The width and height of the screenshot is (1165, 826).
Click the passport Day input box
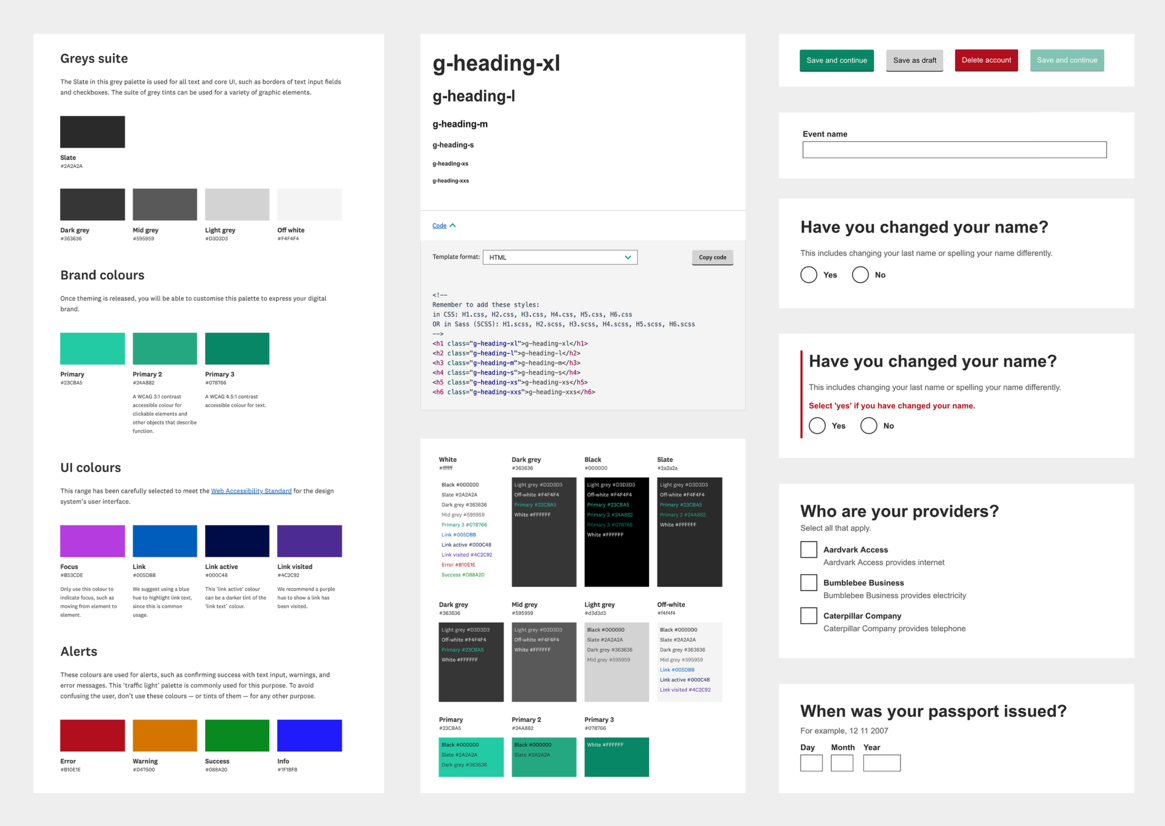(x=811, y=763)
